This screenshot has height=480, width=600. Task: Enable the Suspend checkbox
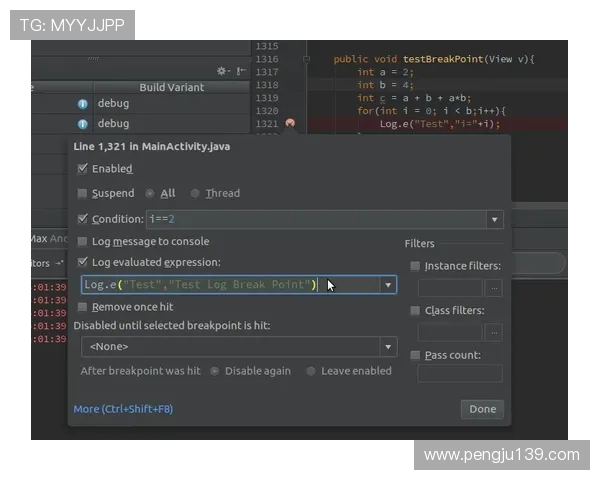(82, 193)
